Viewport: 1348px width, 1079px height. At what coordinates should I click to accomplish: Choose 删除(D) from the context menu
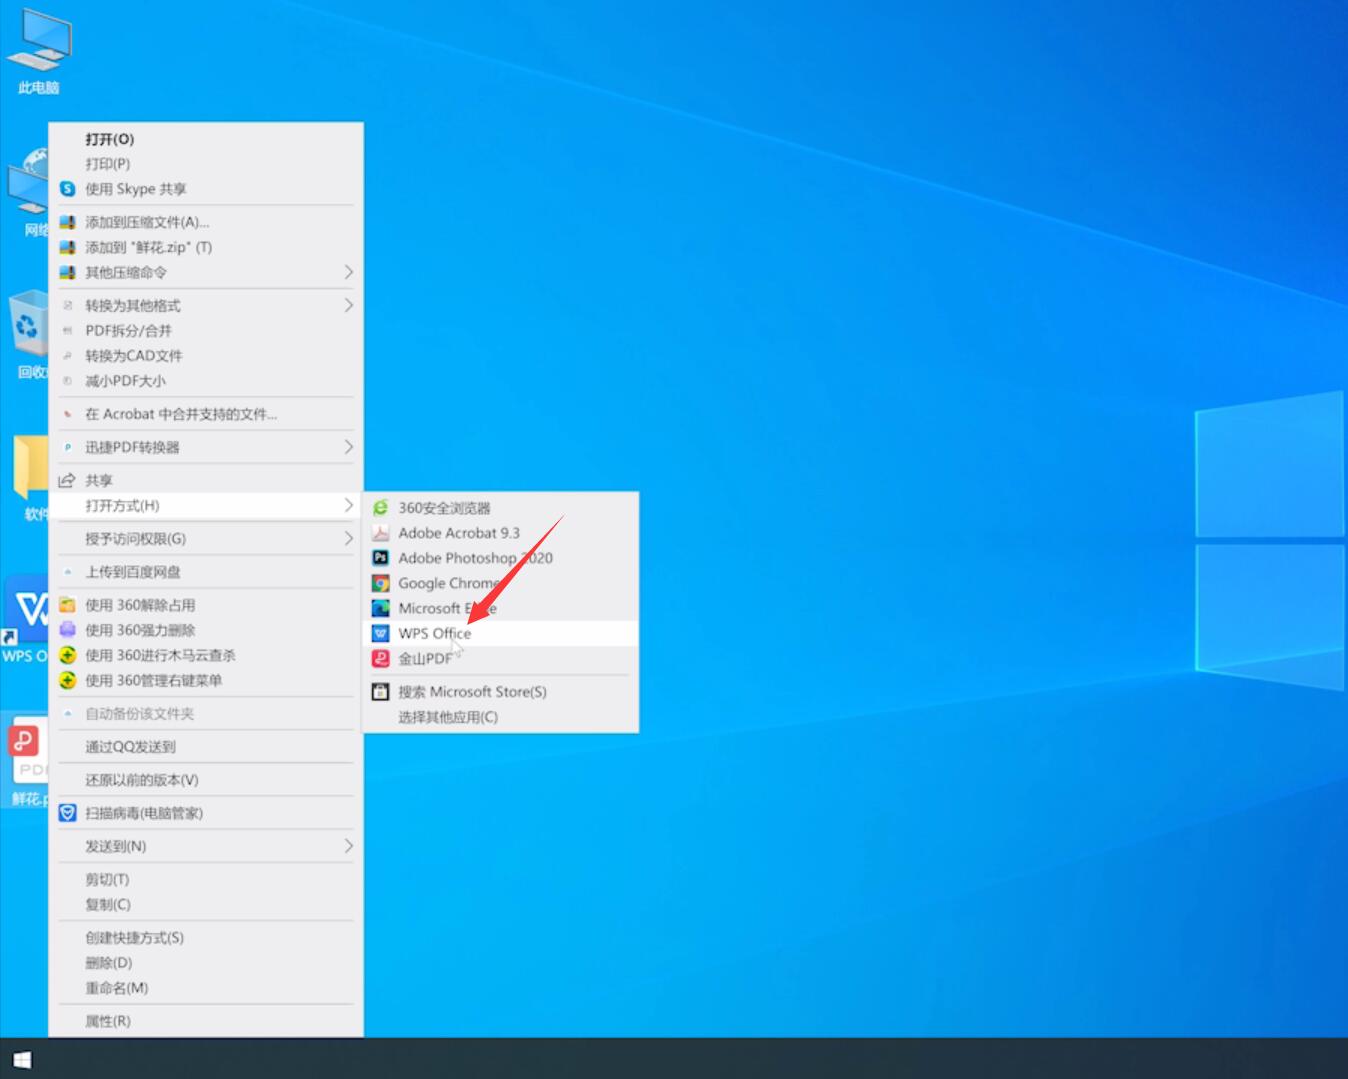point(206,962)
